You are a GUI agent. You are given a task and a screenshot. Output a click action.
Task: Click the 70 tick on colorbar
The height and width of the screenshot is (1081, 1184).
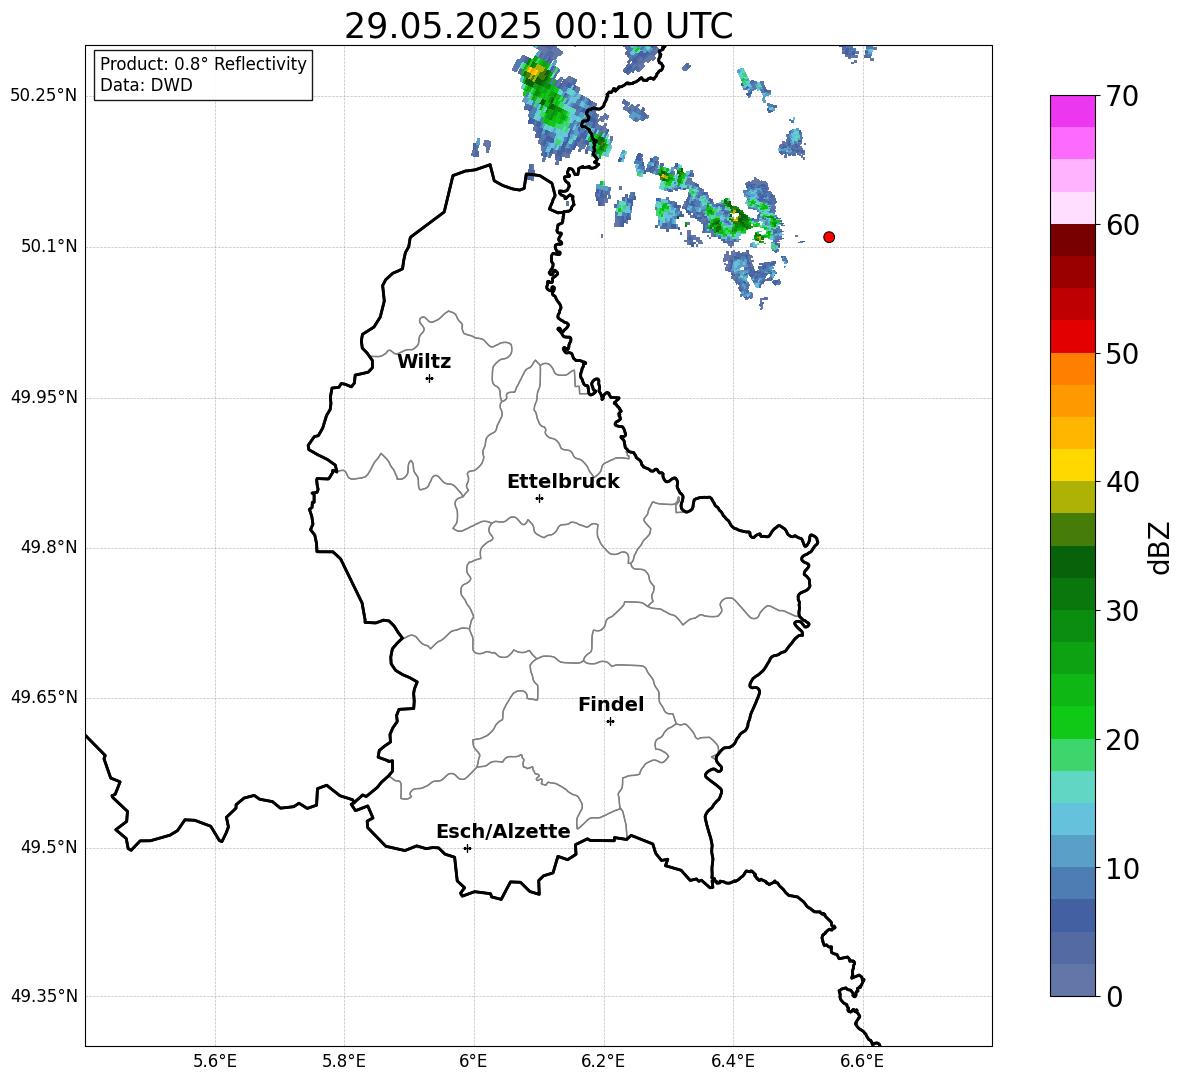(1122, 96)
